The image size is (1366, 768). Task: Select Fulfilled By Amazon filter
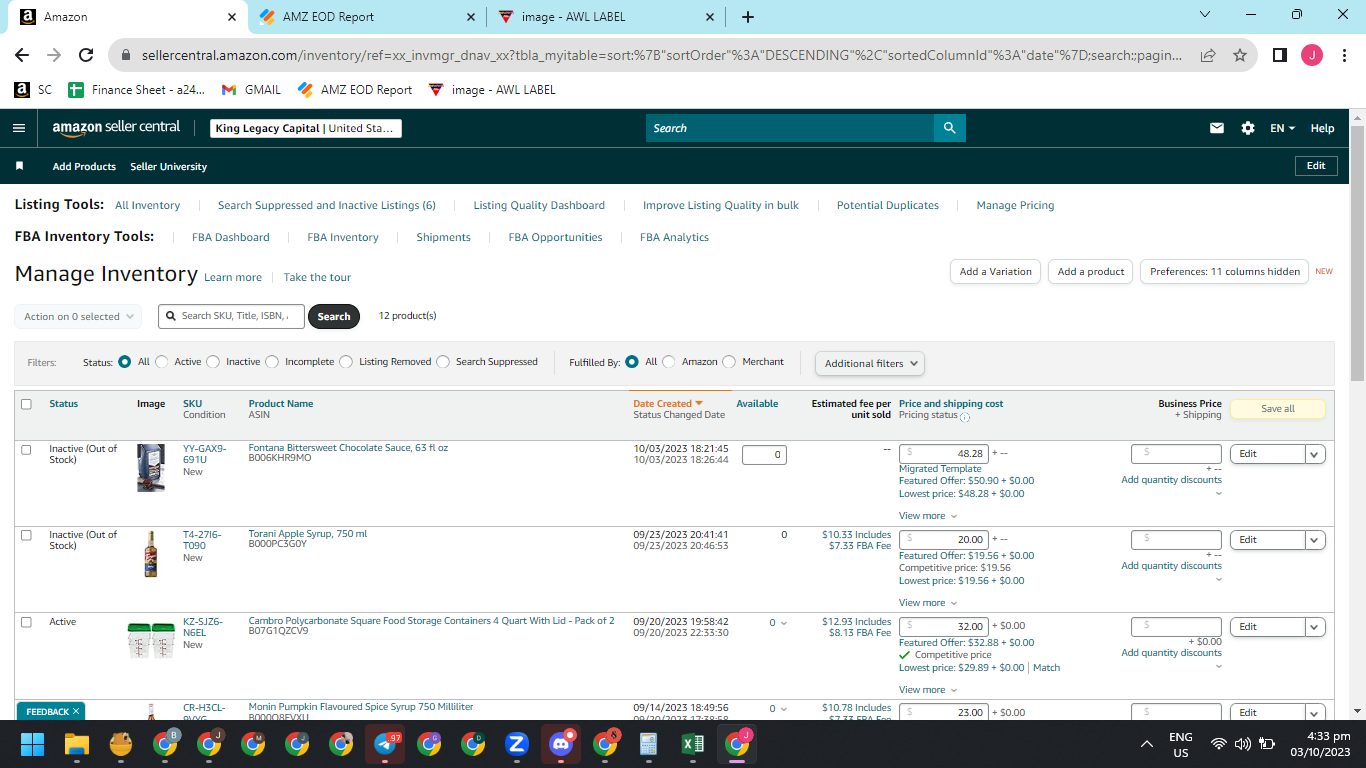click(669, 362)
